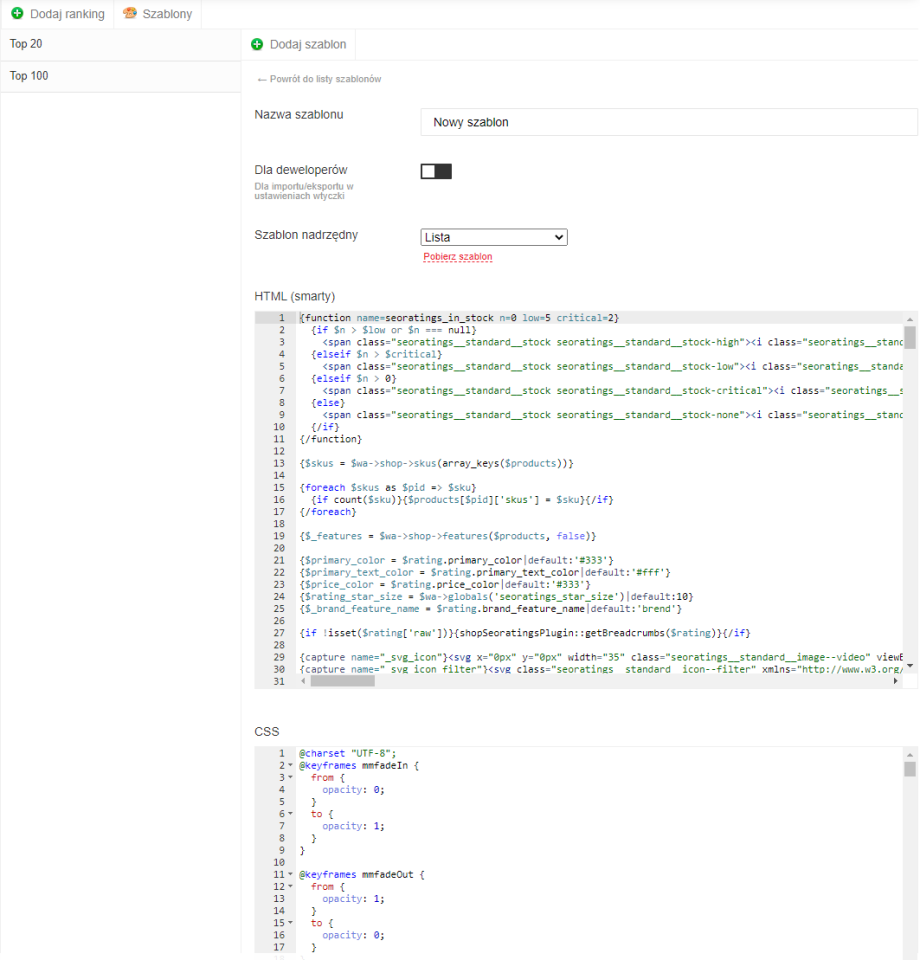Click the HTML editor horizontal scrollbar thumb
Screen dimensions: 920x960
342,681
